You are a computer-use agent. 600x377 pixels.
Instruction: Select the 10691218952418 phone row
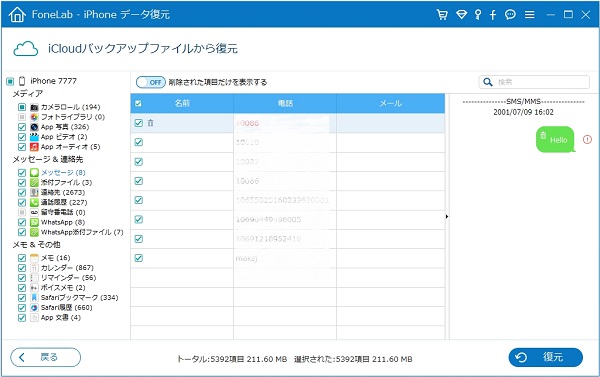click(288, 239)
